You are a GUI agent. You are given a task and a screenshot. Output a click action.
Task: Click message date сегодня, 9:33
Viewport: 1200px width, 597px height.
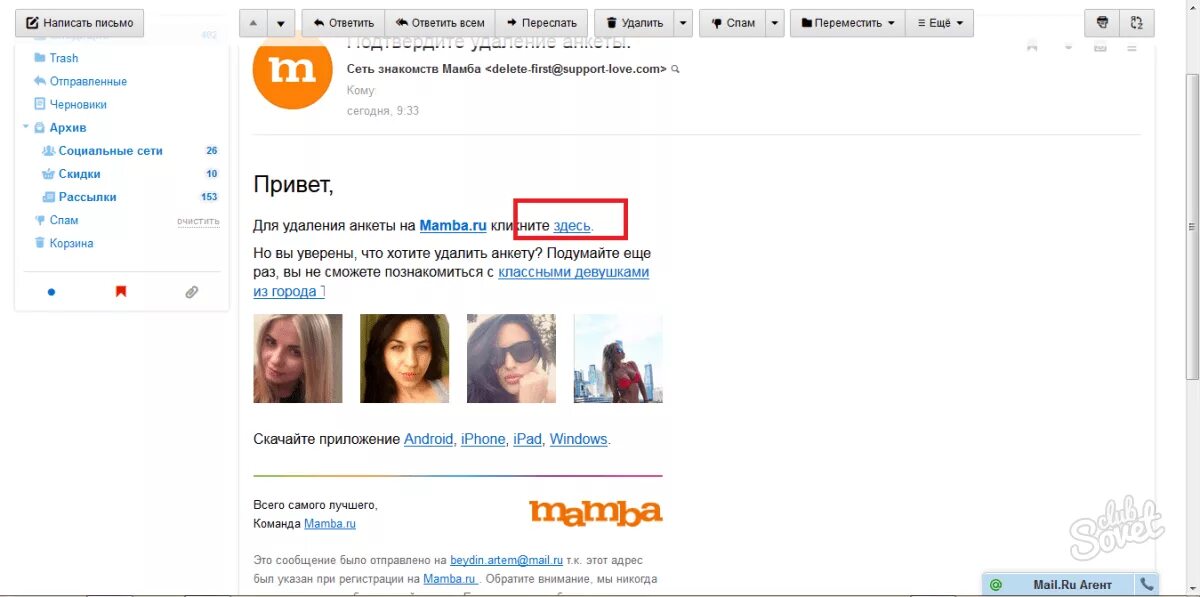point(383,111)
